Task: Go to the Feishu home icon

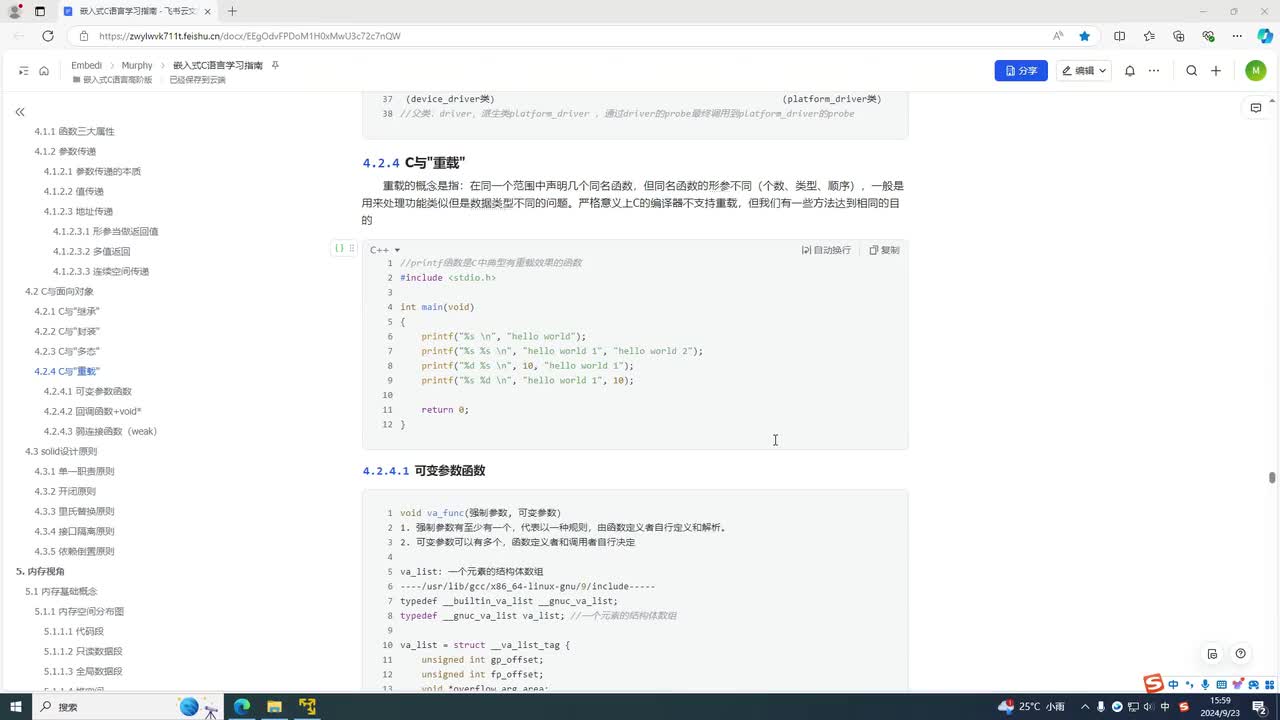Action: point(44,71)
